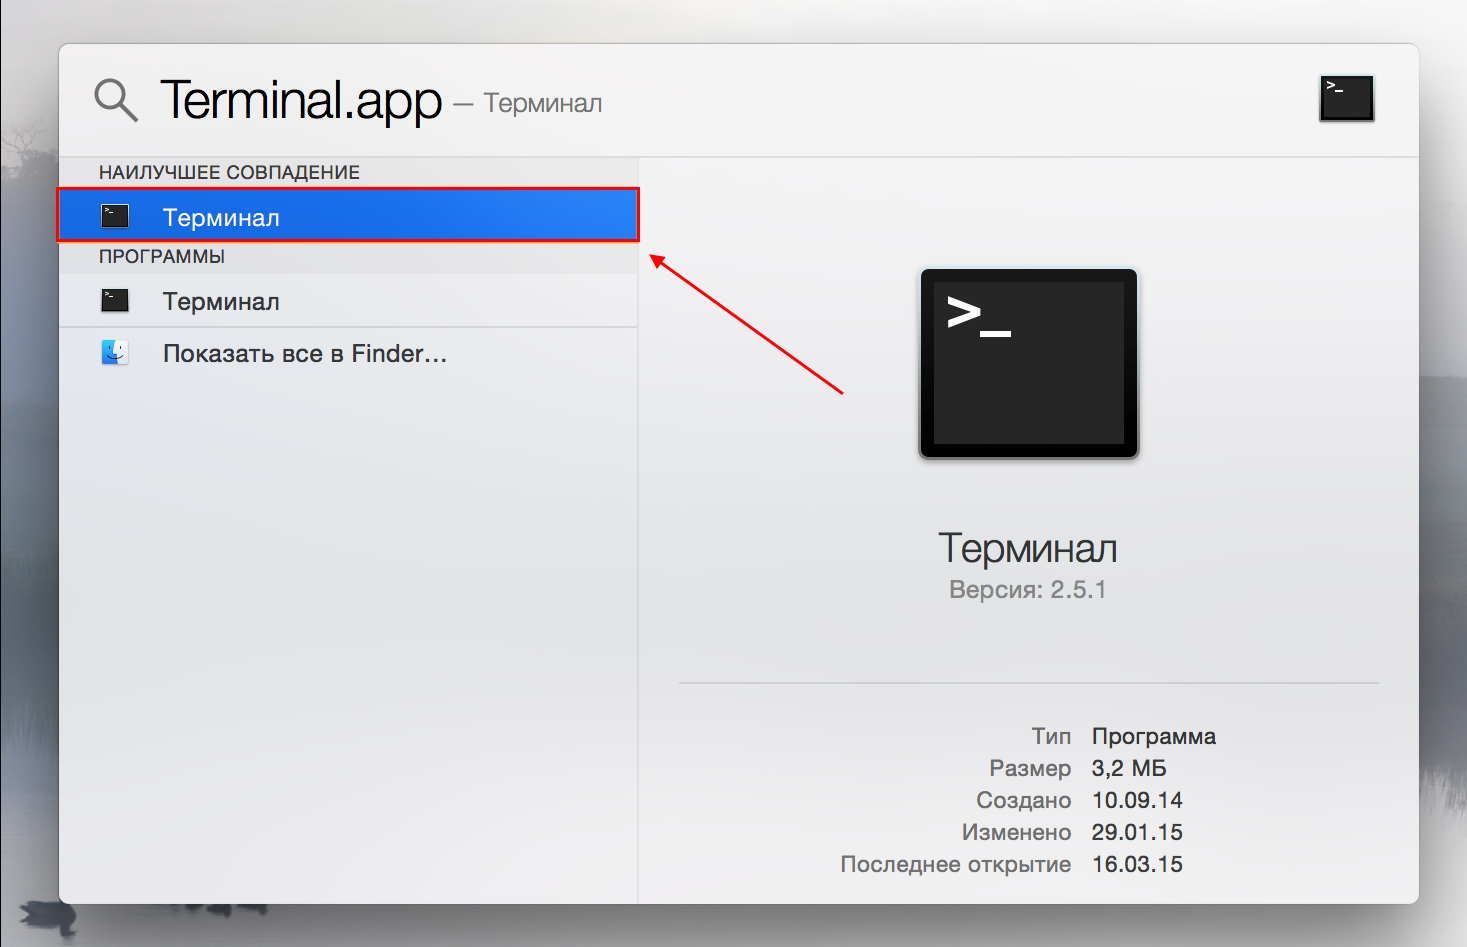Click the large Terminal preview icon
The image size is (1467, 947).
pyautogui.click(x=1027, y=363)
